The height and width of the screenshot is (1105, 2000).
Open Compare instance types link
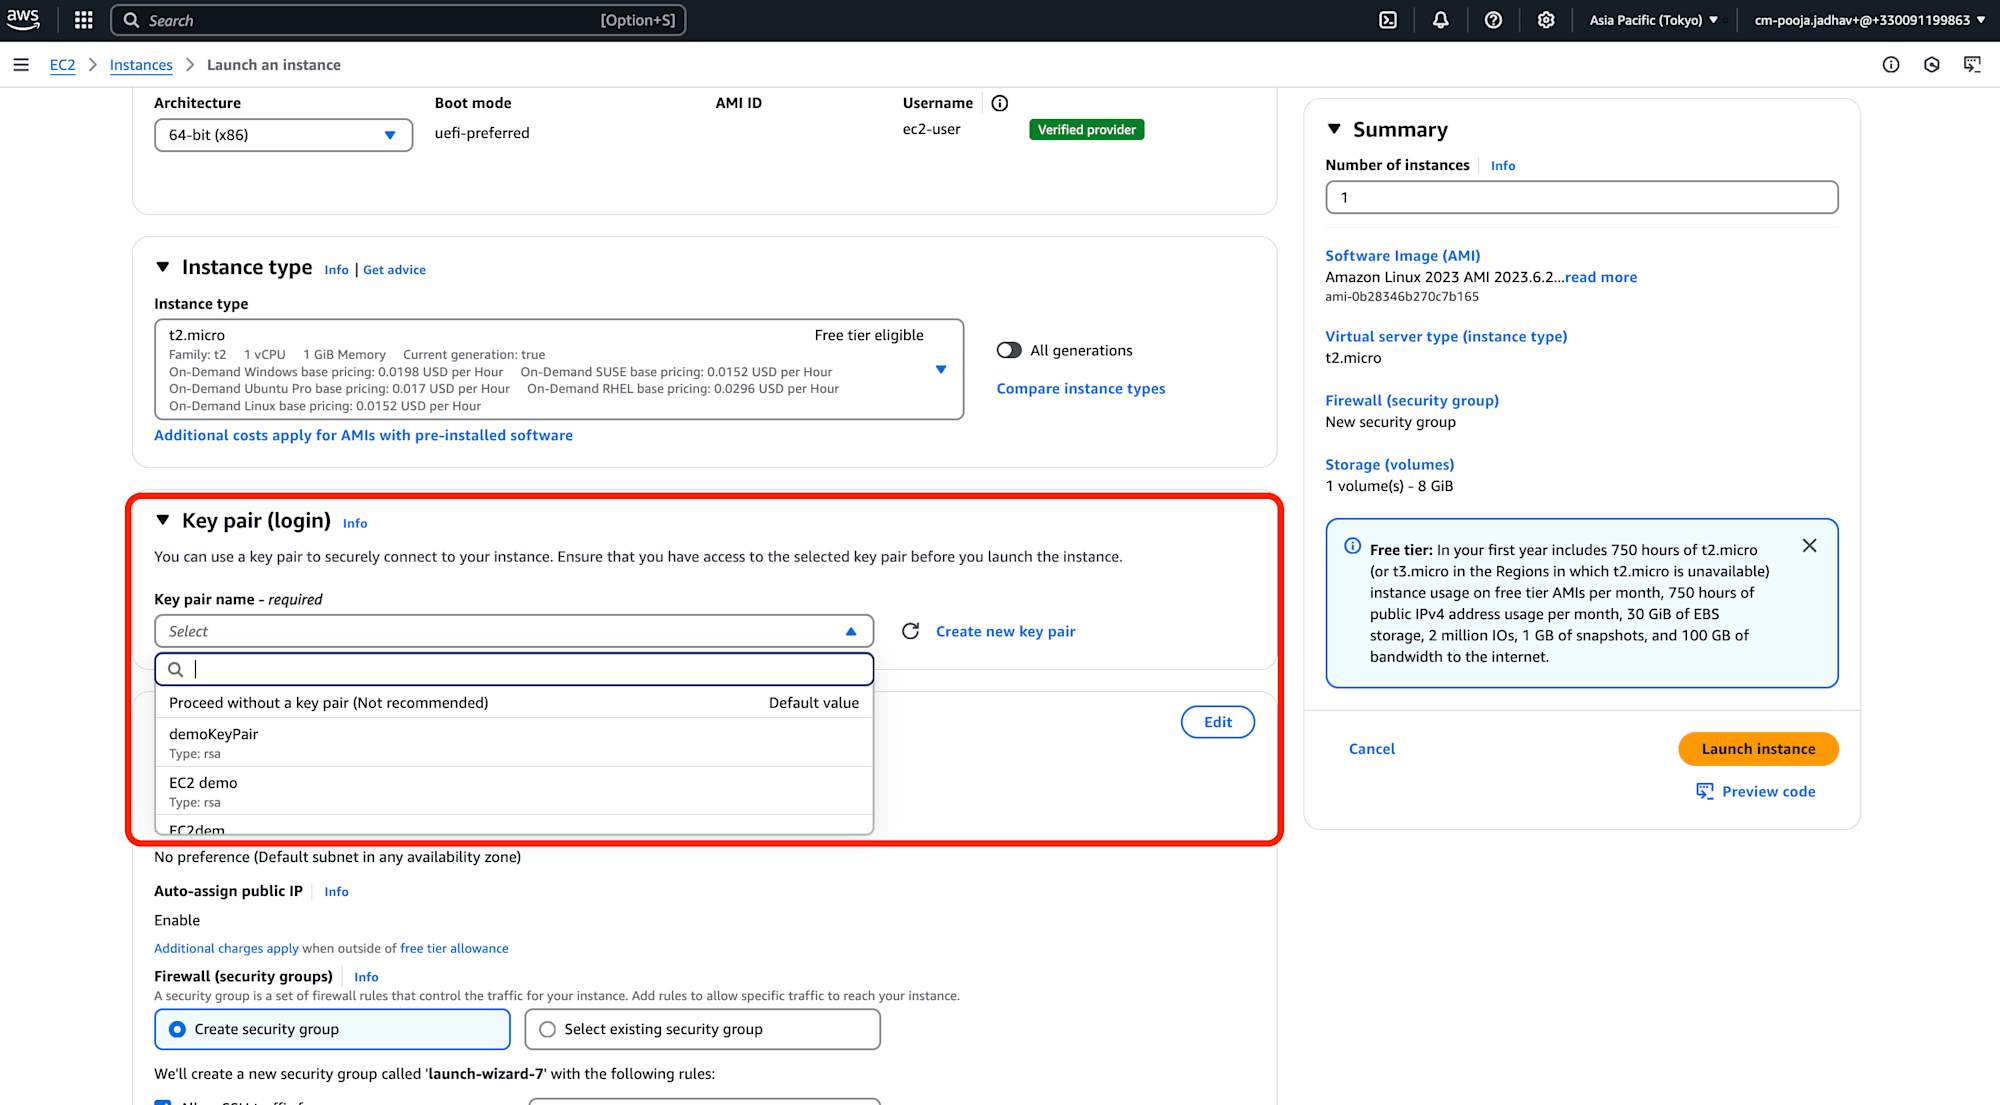(x=1081, y=389)
